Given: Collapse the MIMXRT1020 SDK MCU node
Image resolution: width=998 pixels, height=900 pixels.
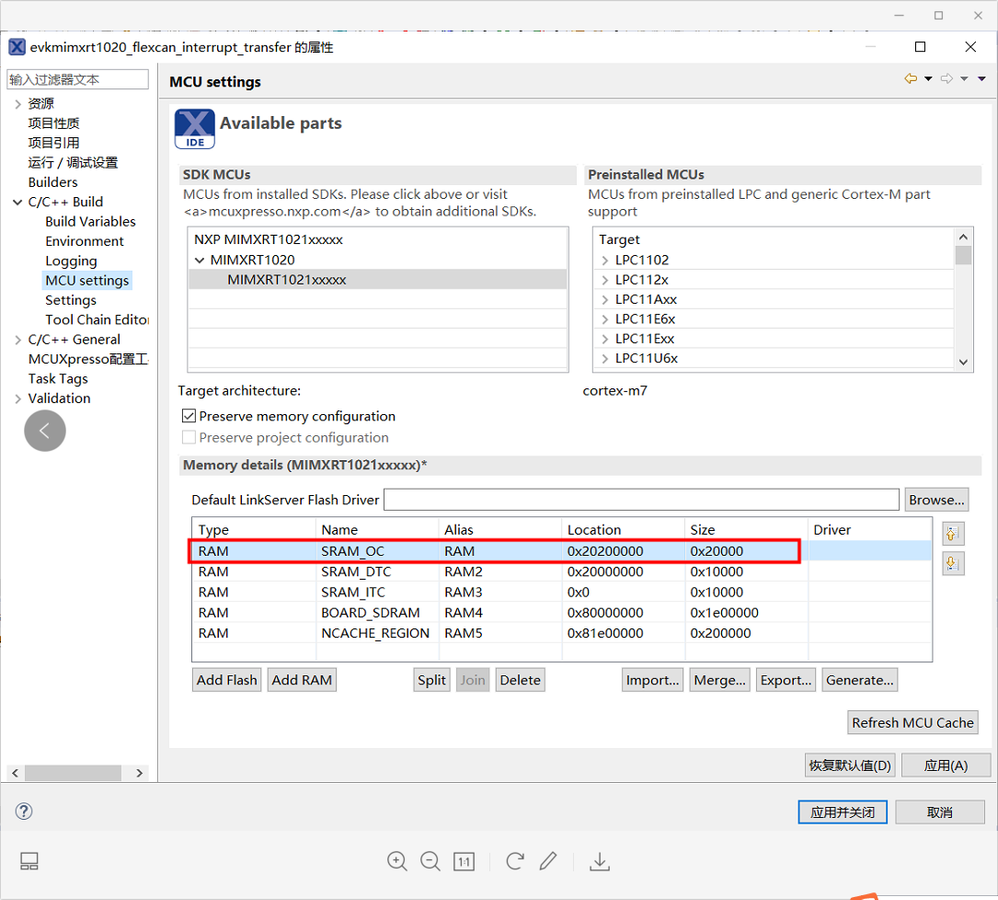Looking at the screenshot, I should pyautogui.click(x=200, y=260).
